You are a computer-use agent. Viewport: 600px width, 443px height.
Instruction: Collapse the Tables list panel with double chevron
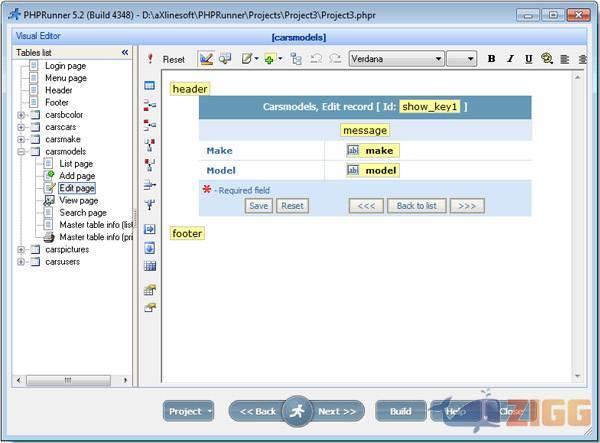coord(125,52)
